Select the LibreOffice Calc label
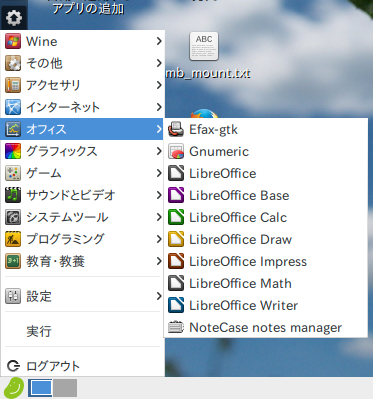 coord(238,217)
